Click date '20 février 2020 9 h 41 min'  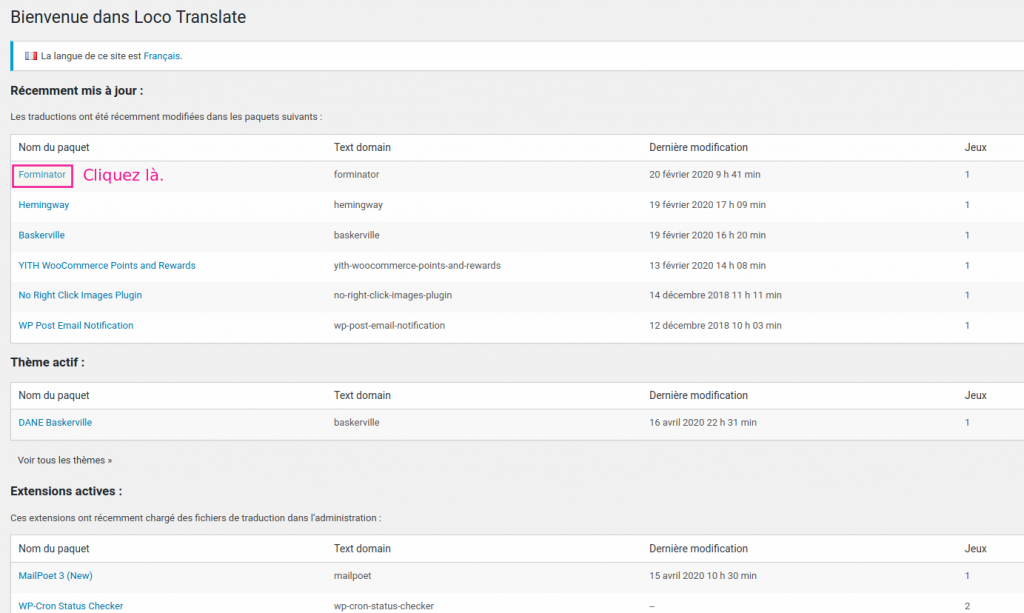705,174
